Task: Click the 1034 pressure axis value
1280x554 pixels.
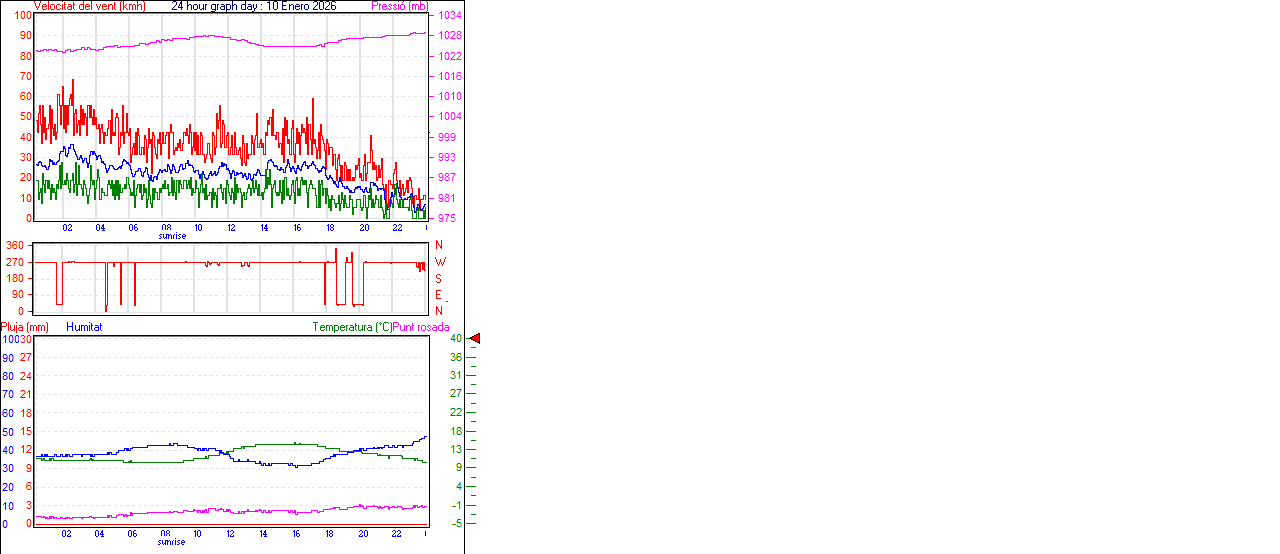Action: click(x=449, y=16)
